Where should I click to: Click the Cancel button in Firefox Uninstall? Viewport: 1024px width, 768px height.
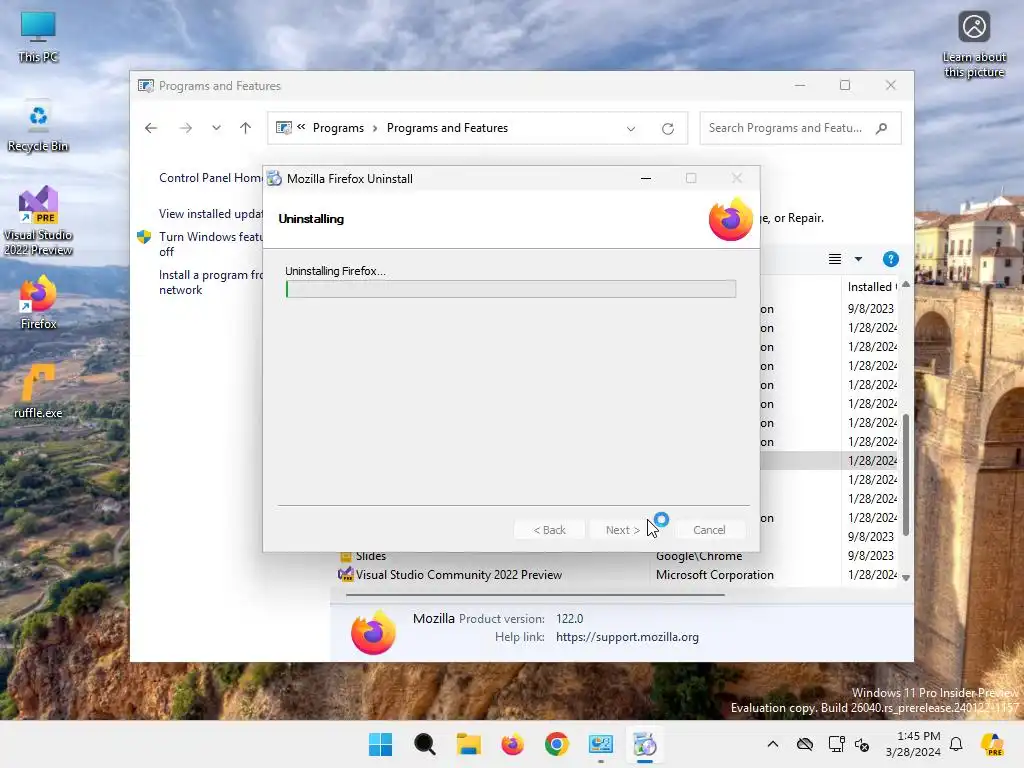pos(709,530)
